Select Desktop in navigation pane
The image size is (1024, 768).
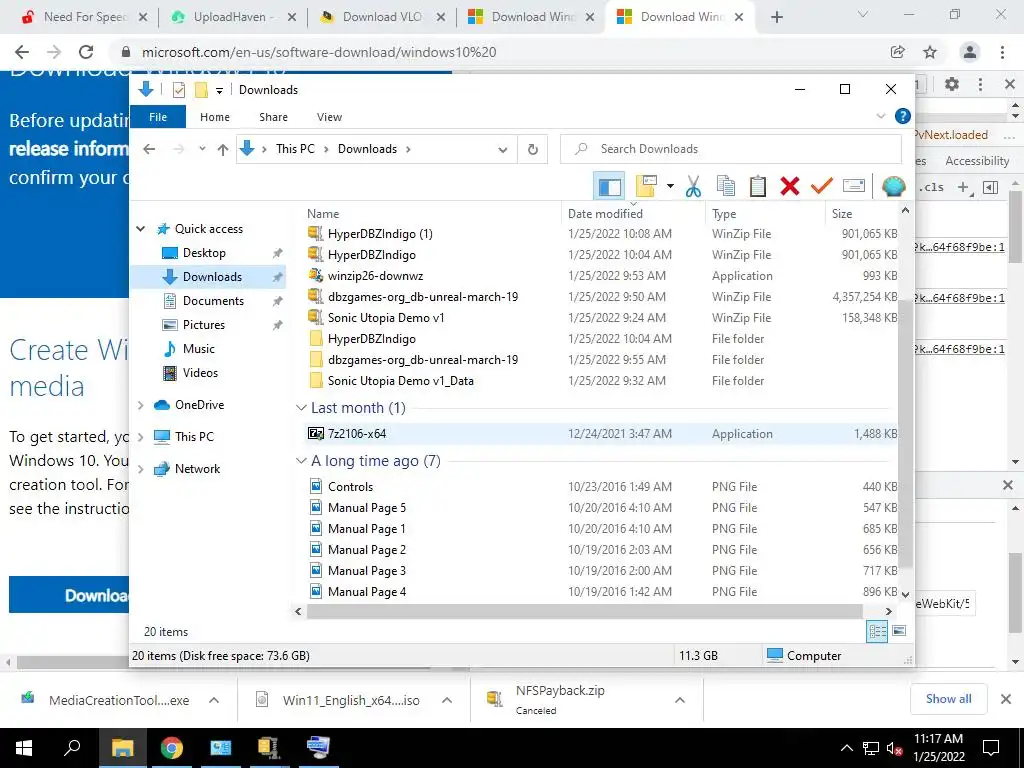click(204, 253)
